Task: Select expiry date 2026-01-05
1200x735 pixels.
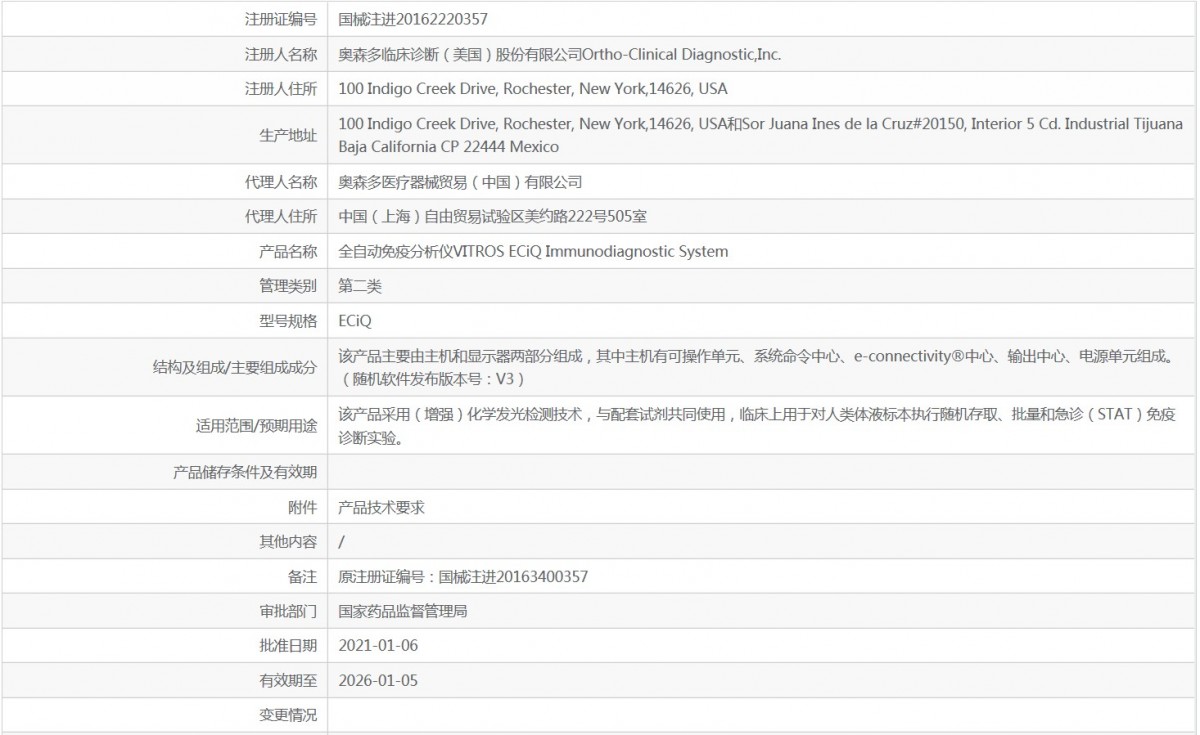Action: coord(379,681)
